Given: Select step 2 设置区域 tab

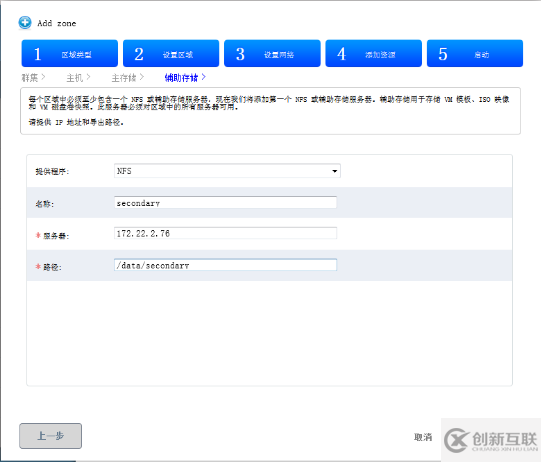Looking at the screenshot, I should tap(171, 53).
